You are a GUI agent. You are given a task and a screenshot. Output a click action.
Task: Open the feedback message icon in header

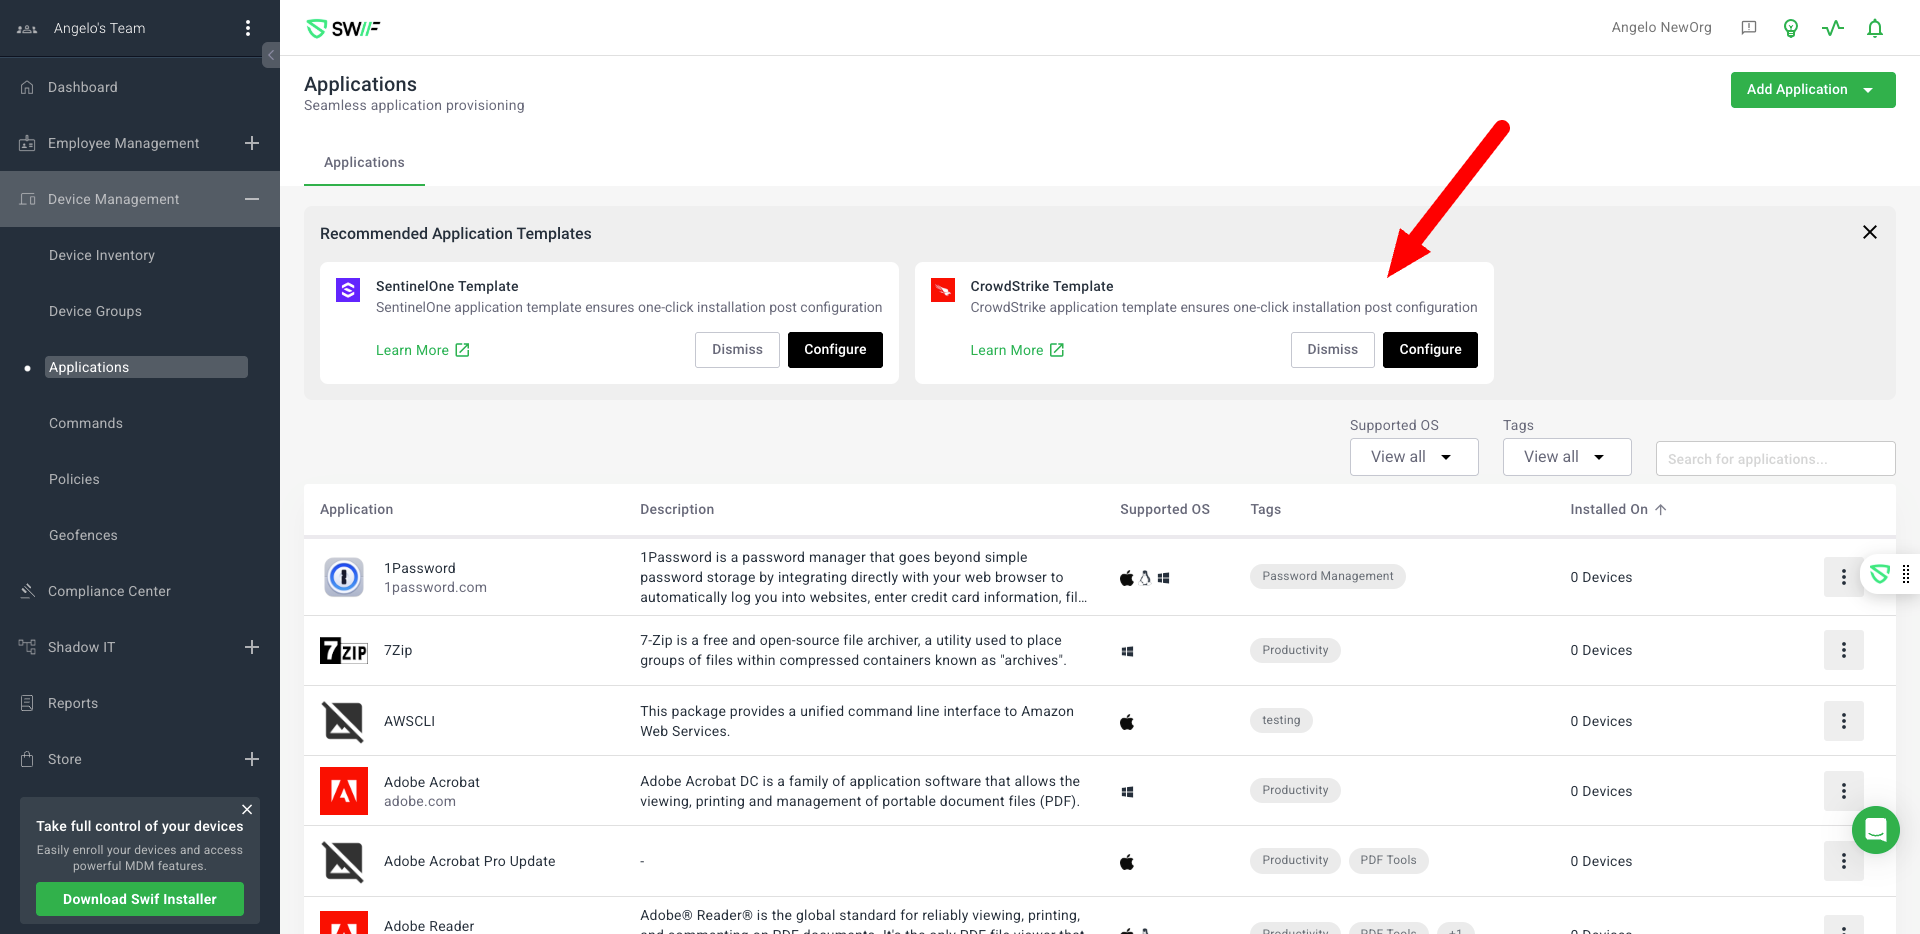click(x=1749, y=28)
